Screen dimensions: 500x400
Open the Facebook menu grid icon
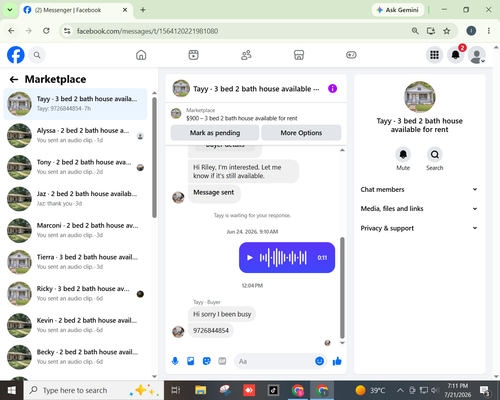(x=434, y=55)
